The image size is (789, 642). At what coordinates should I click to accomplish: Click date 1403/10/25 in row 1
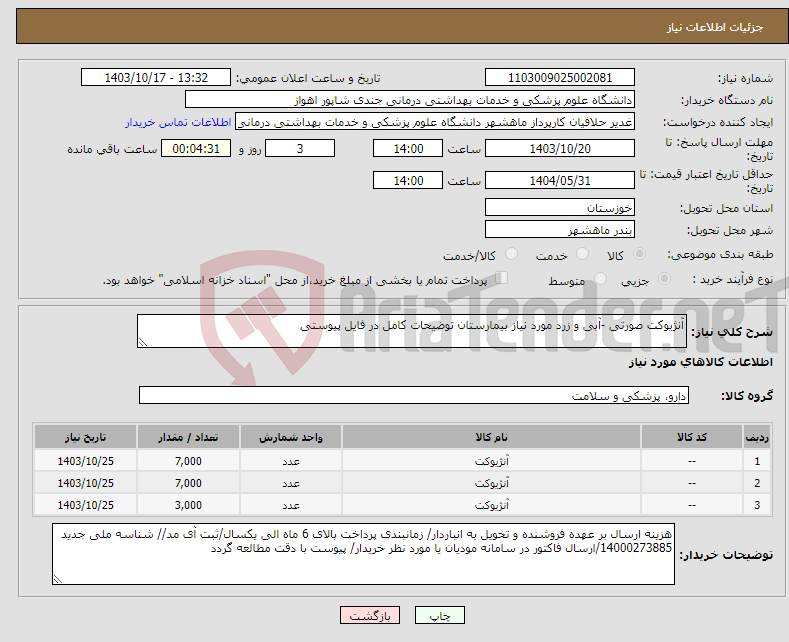(86, 461)
